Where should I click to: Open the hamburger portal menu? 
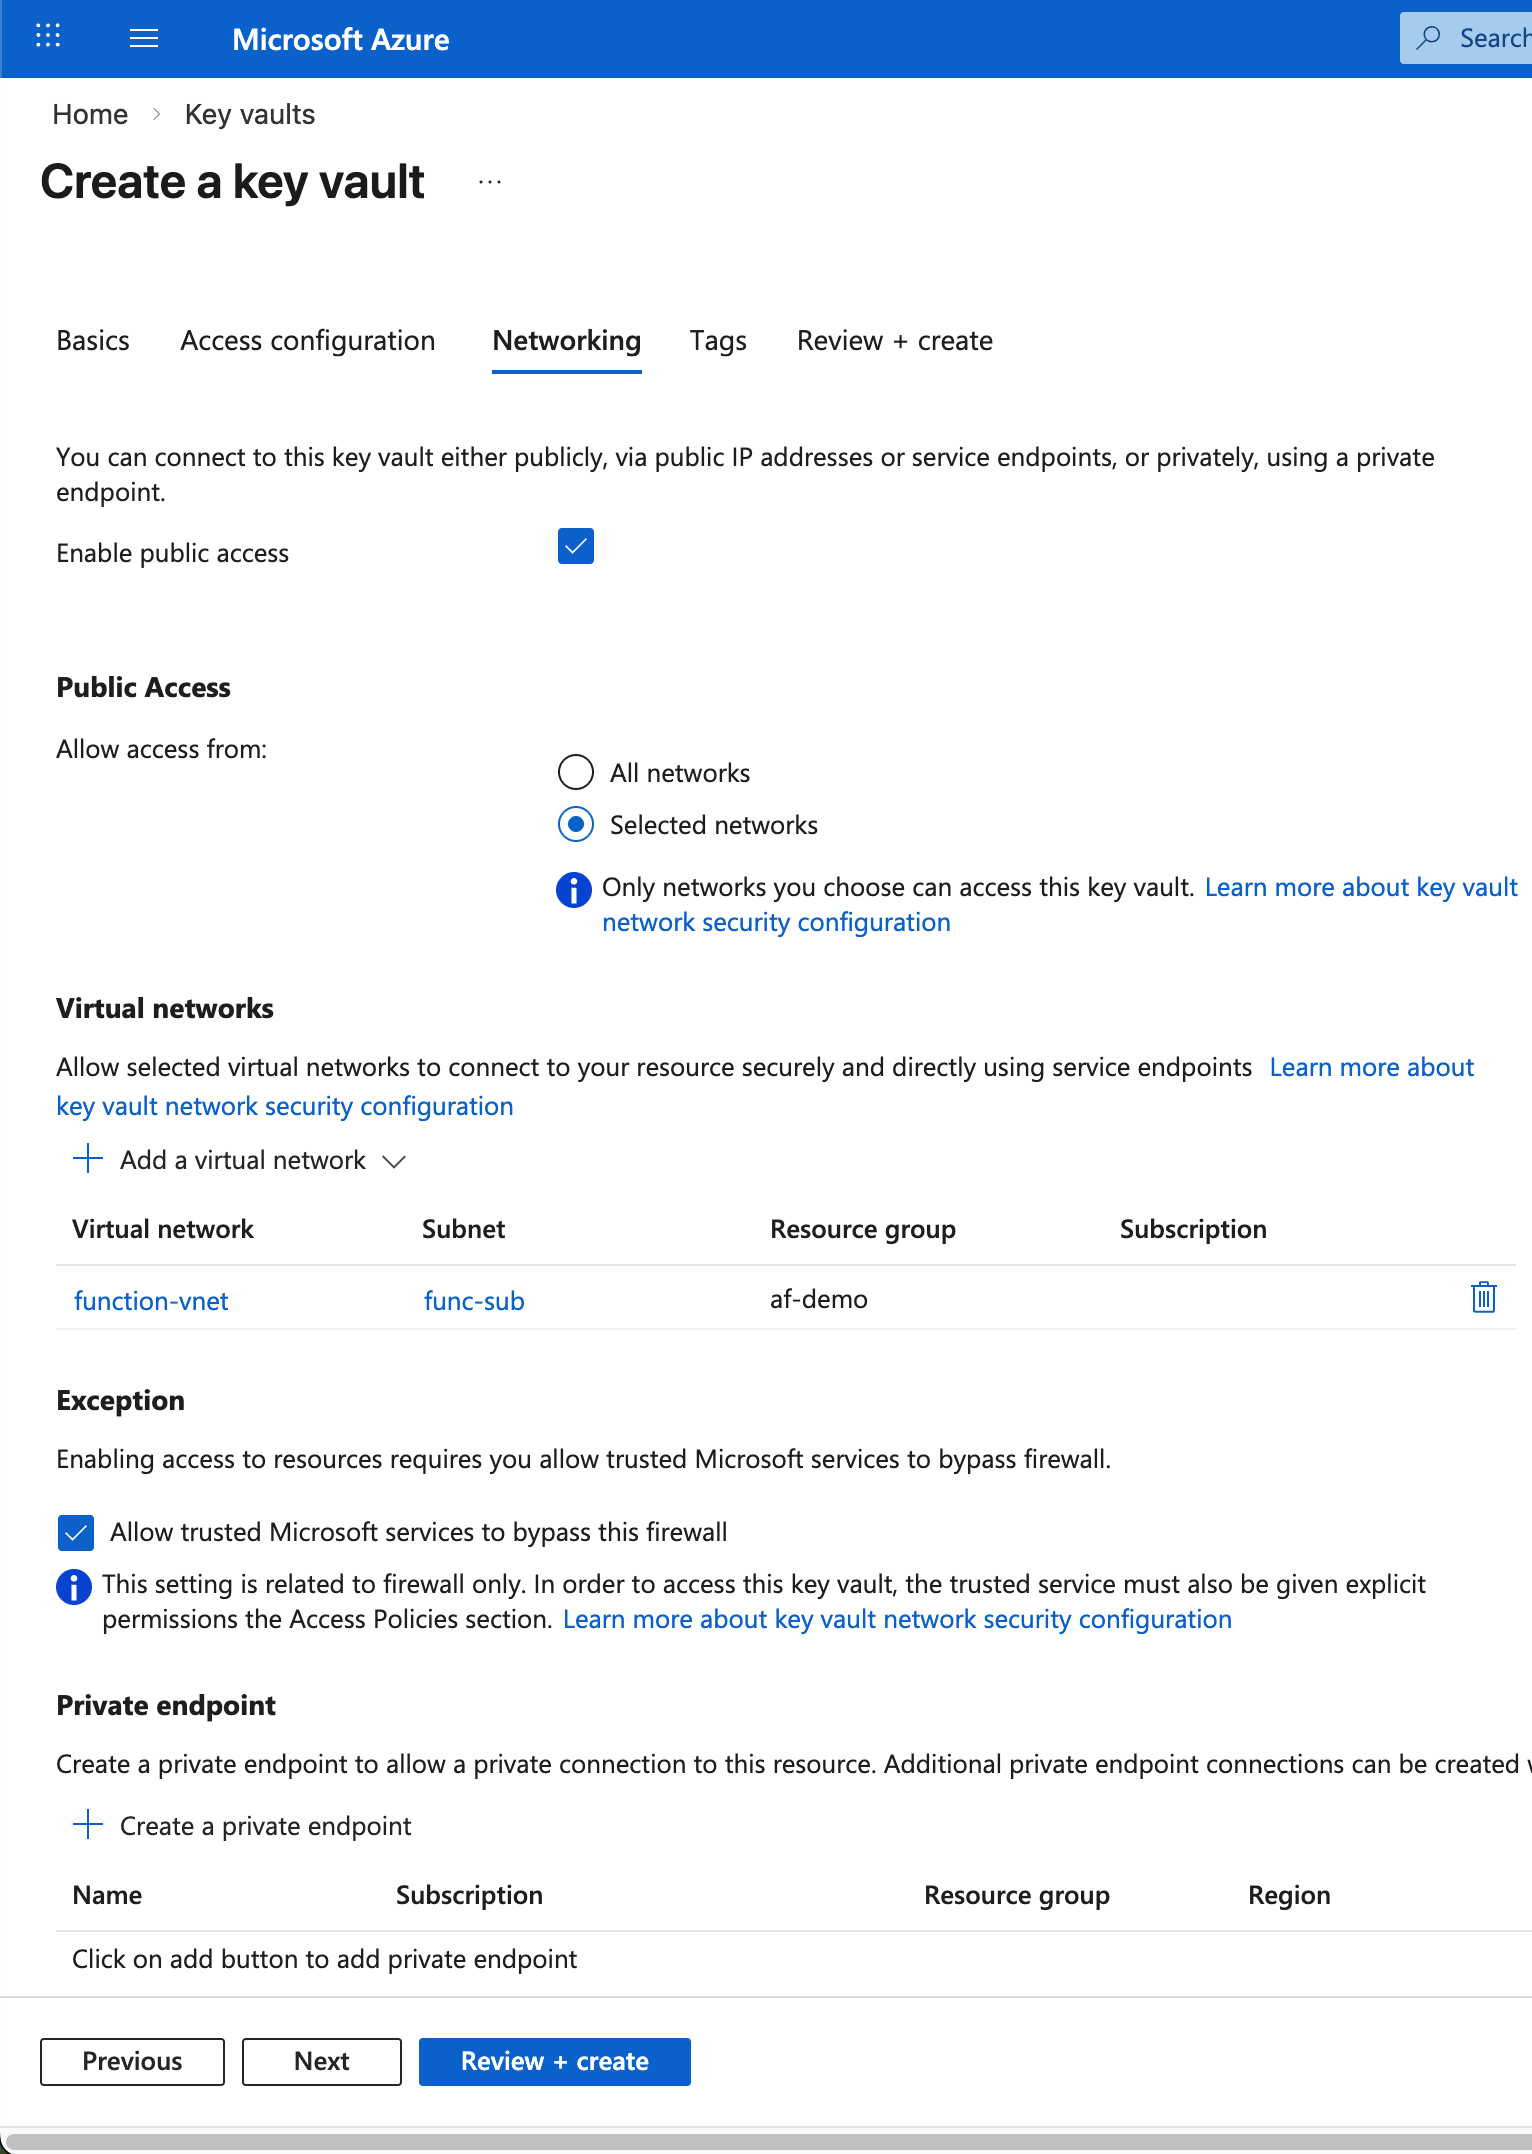(144, 39)
